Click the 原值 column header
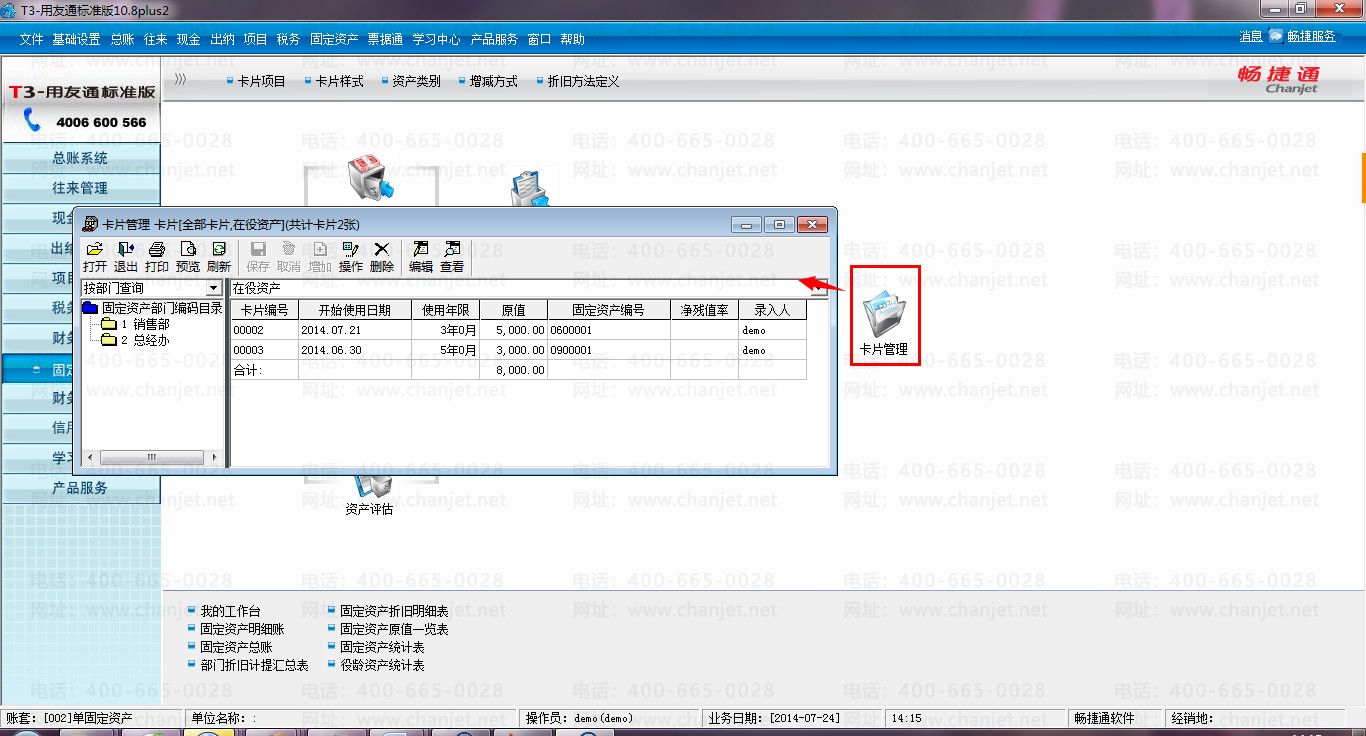Image resolution: width=1366 pixels, height=736 pixels. click(514, 310)
